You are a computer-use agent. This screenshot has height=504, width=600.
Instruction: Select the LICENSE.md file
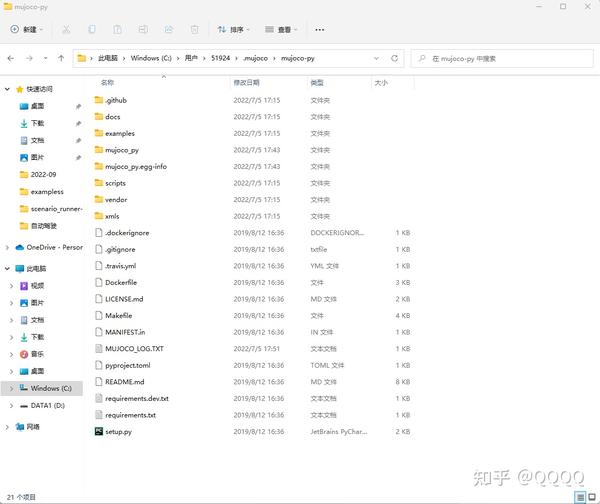124,299
